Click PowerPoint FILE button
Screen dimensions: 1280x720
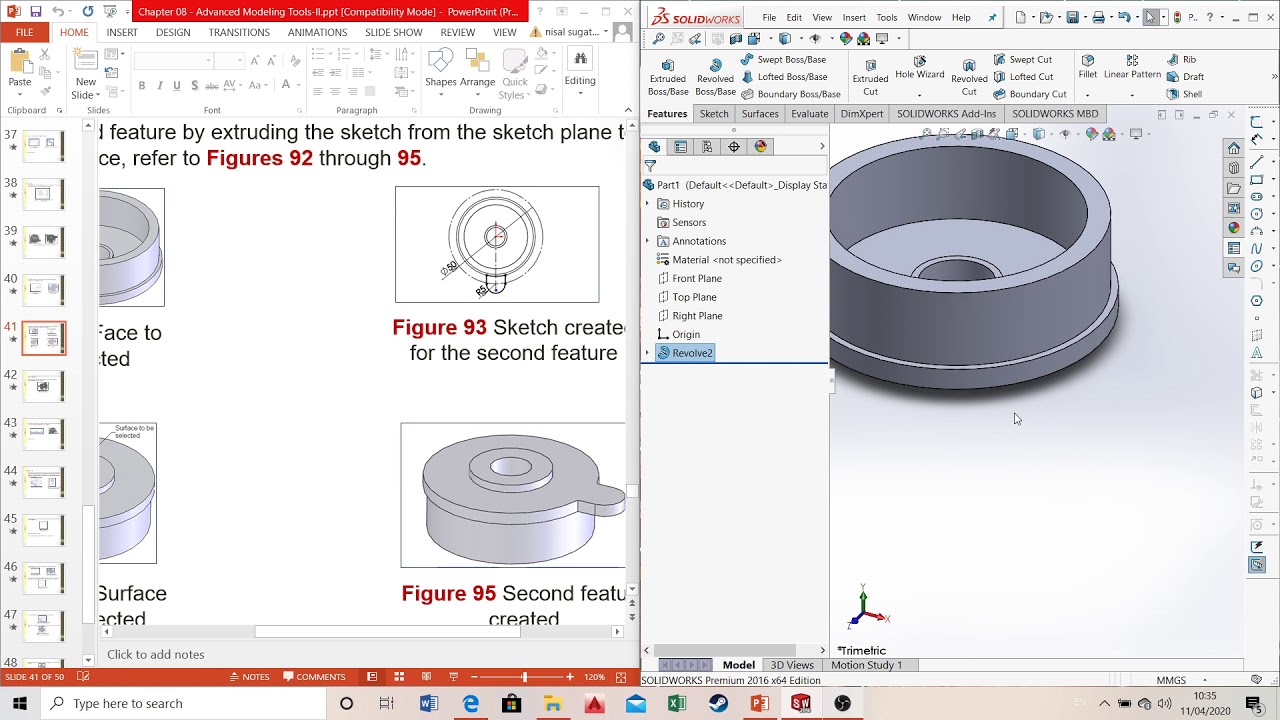point(24,32)
